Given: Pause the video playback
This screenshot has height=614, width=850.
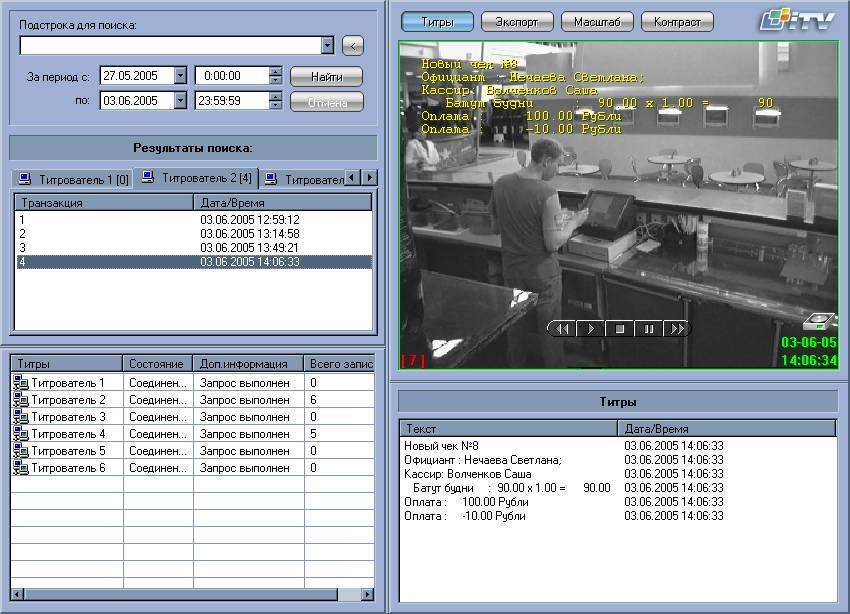Looking at the screenshot, I should pyautogui.click(x=648, y=328).
